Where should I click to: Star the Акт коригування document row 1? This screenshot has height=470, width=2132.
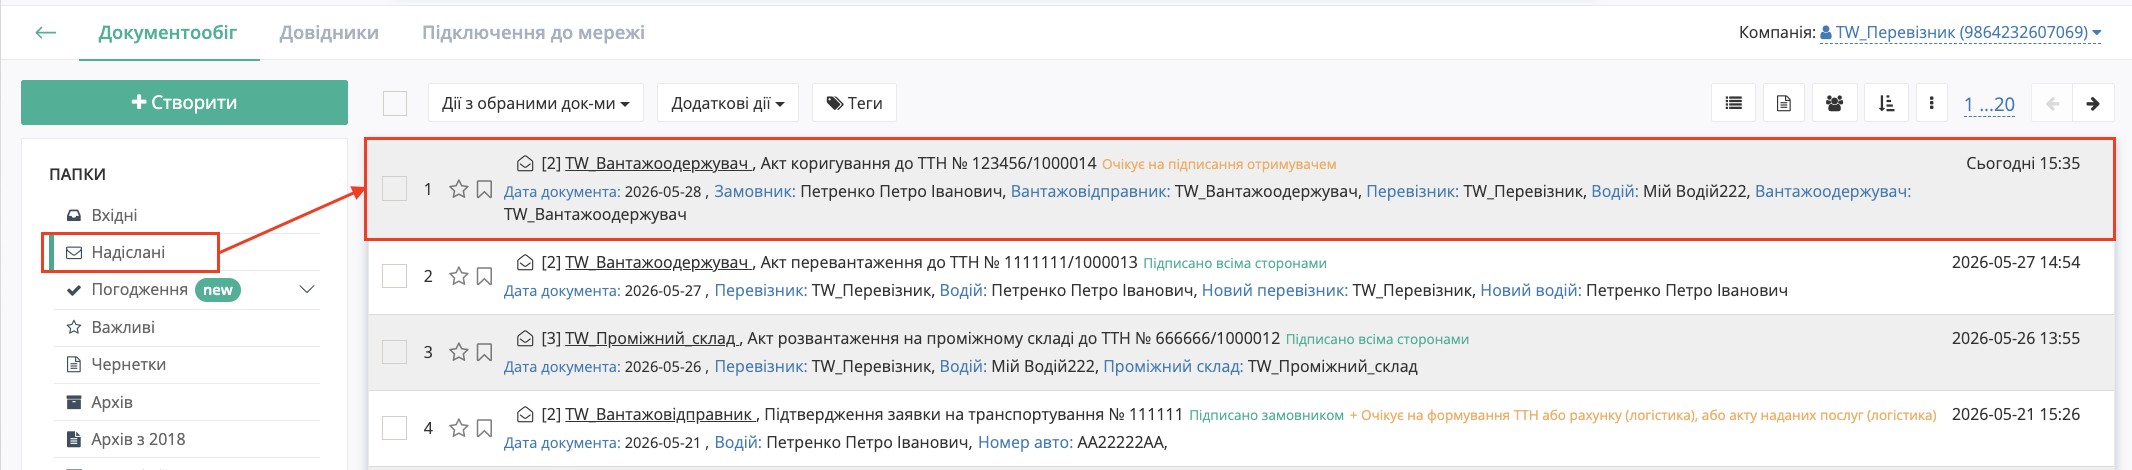point(459,189)
